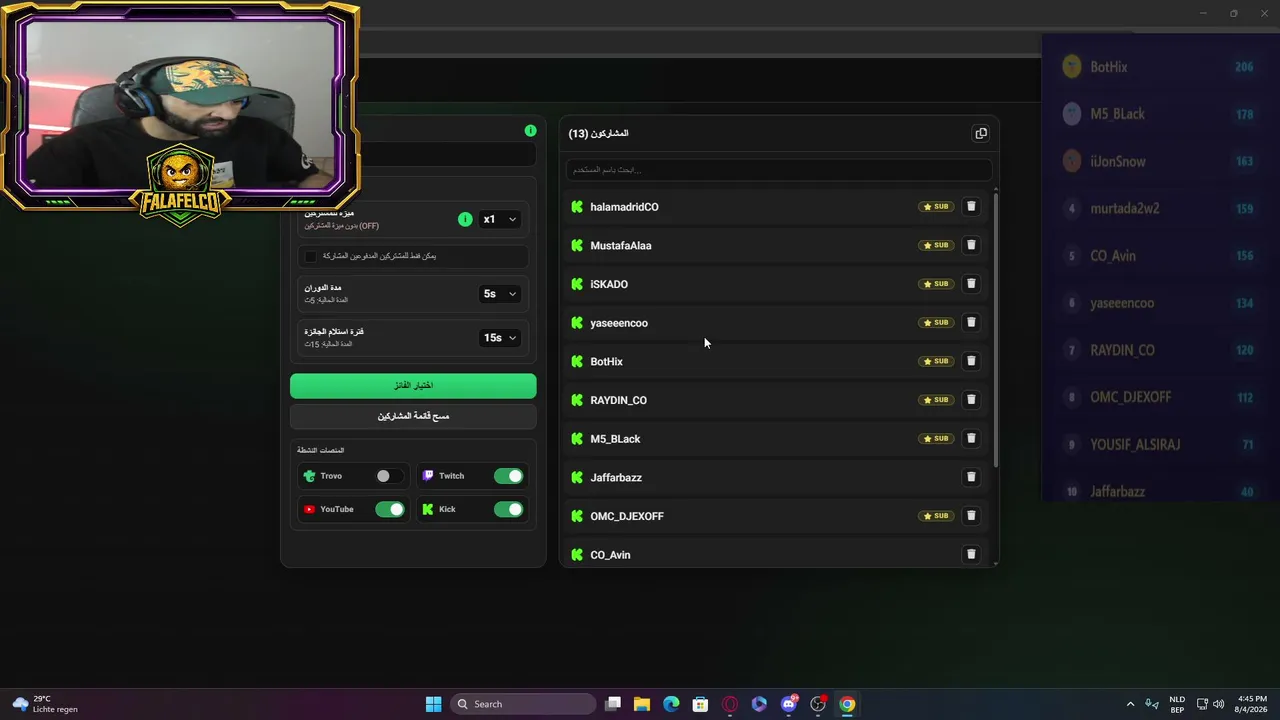Select participant name yaseeencoo
1280x720 pixels.
(x=619, y=323)
